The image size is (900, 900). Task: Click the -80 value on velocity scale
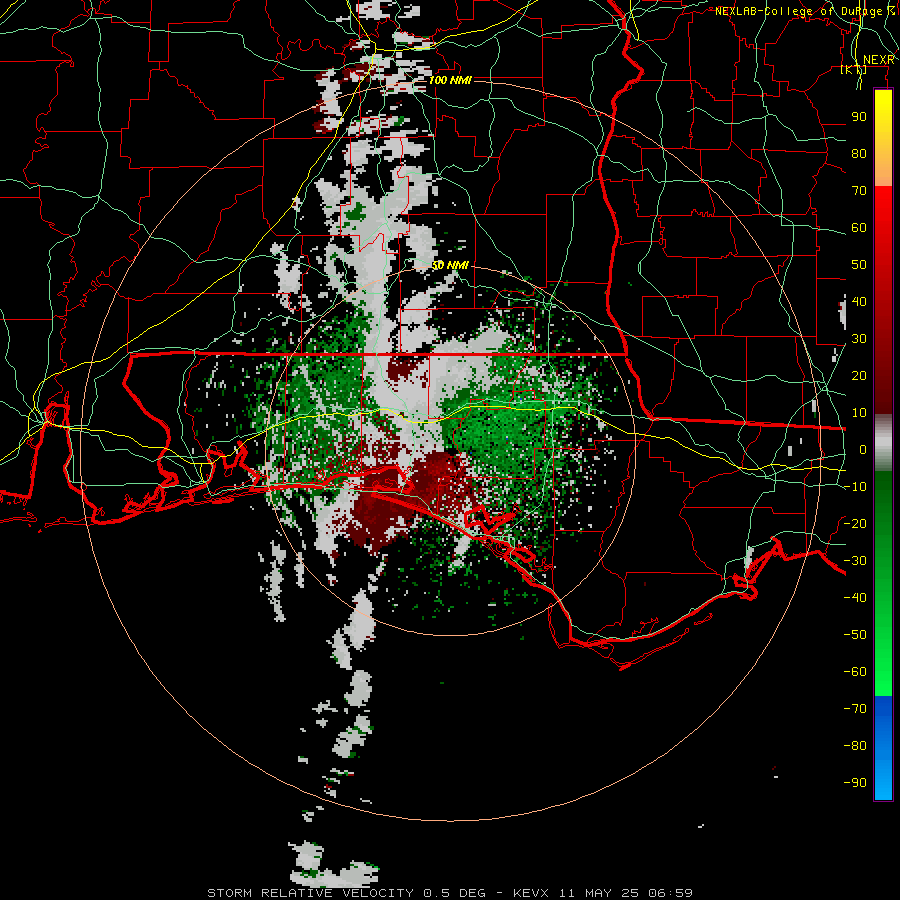point(855,746)
